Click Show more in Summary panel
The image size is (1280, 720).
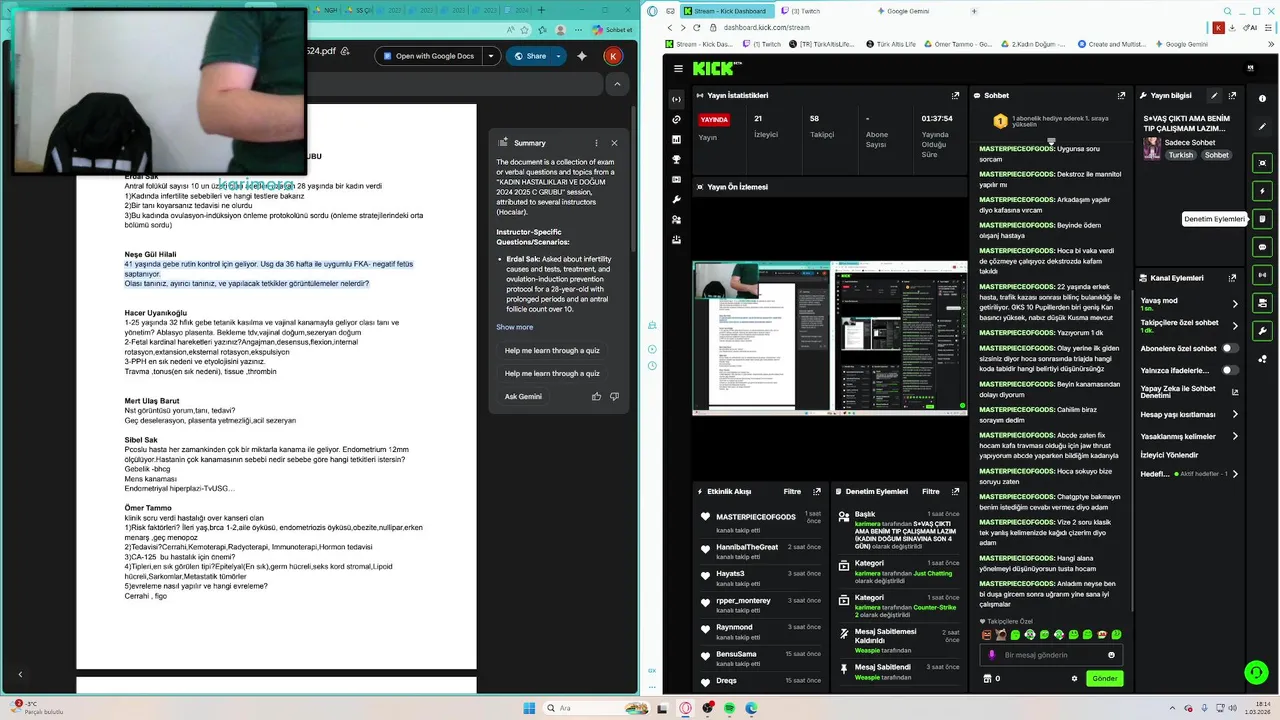[x=515, y=327]
